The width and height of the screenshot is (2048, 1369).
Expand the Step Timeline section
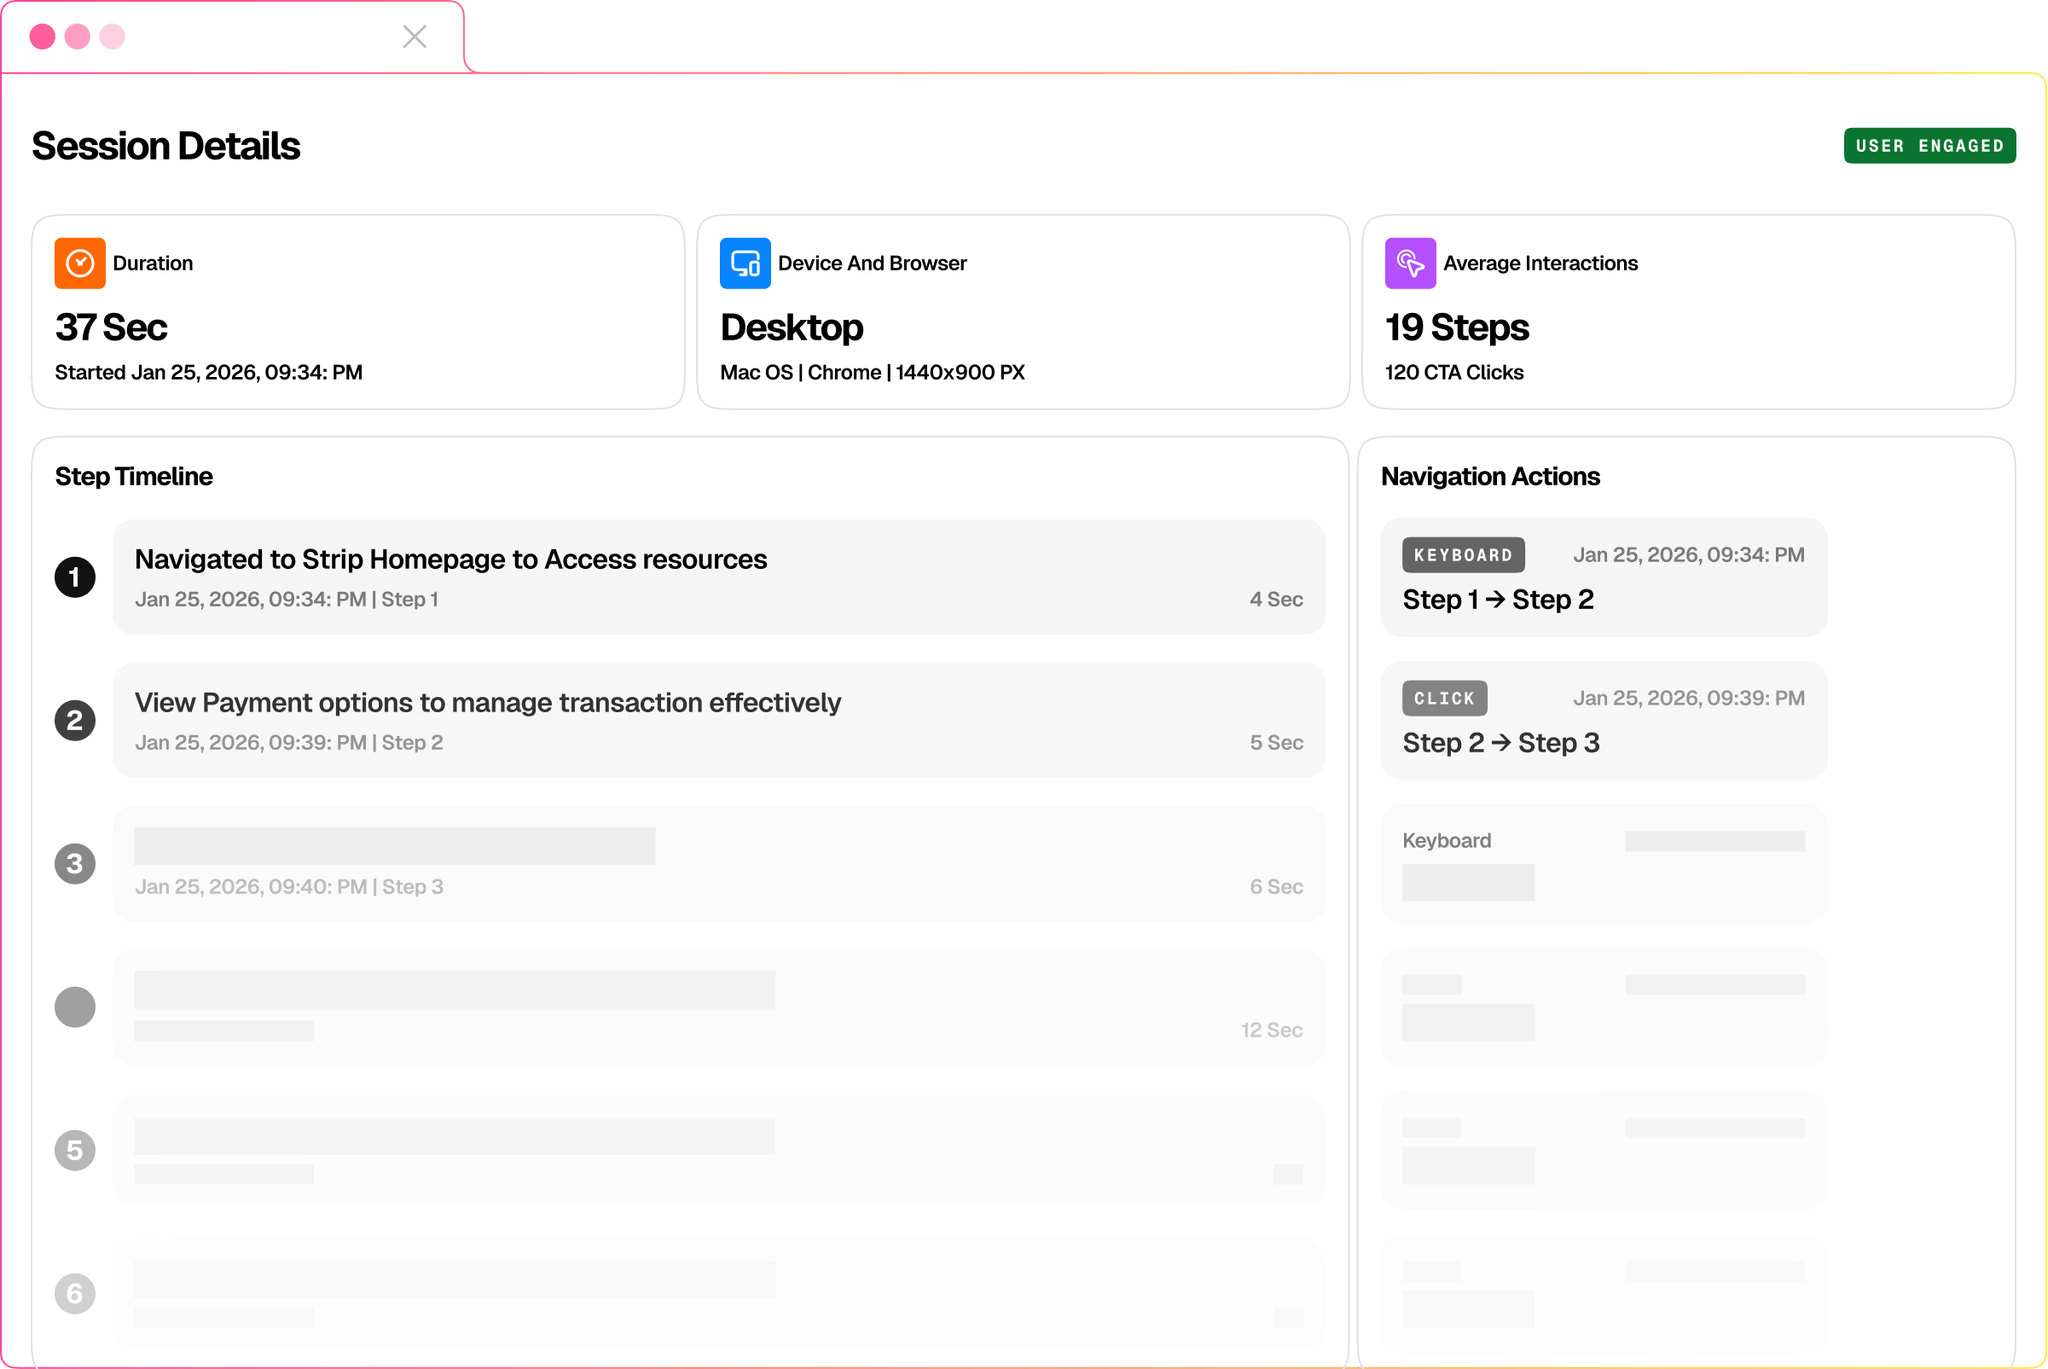[x=133, y=476]
